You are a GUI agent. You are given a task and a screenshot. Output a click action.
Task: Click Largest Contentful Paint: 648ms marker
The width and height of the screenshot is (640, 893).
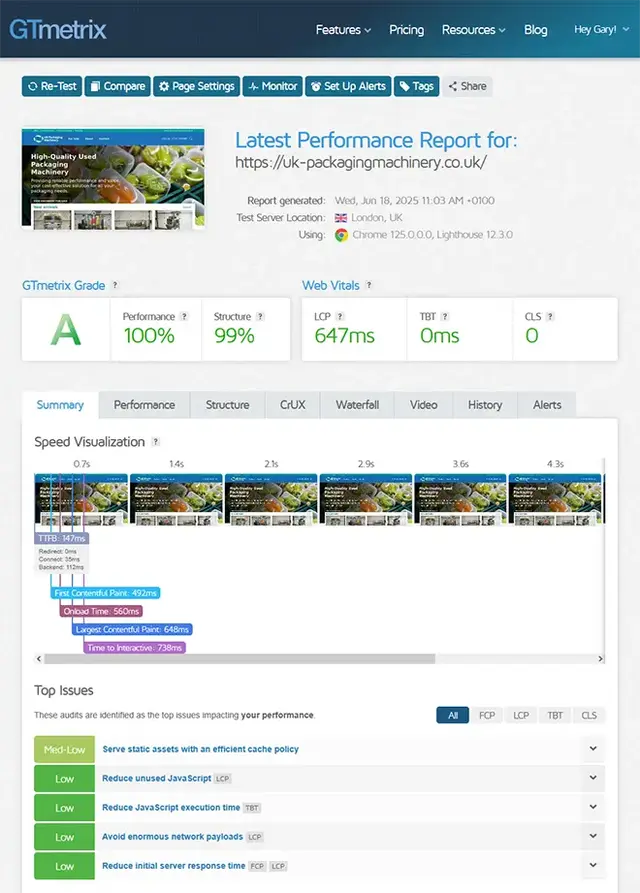(132, 629)
